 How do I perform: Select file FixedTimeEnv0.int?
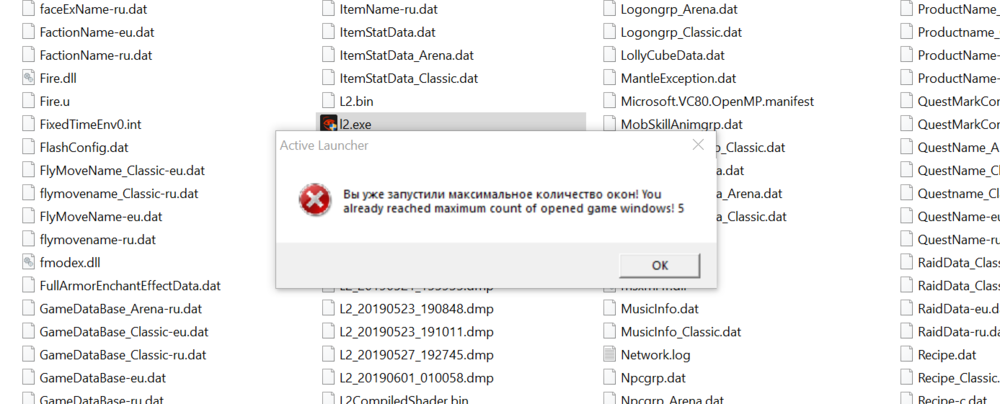90,124
